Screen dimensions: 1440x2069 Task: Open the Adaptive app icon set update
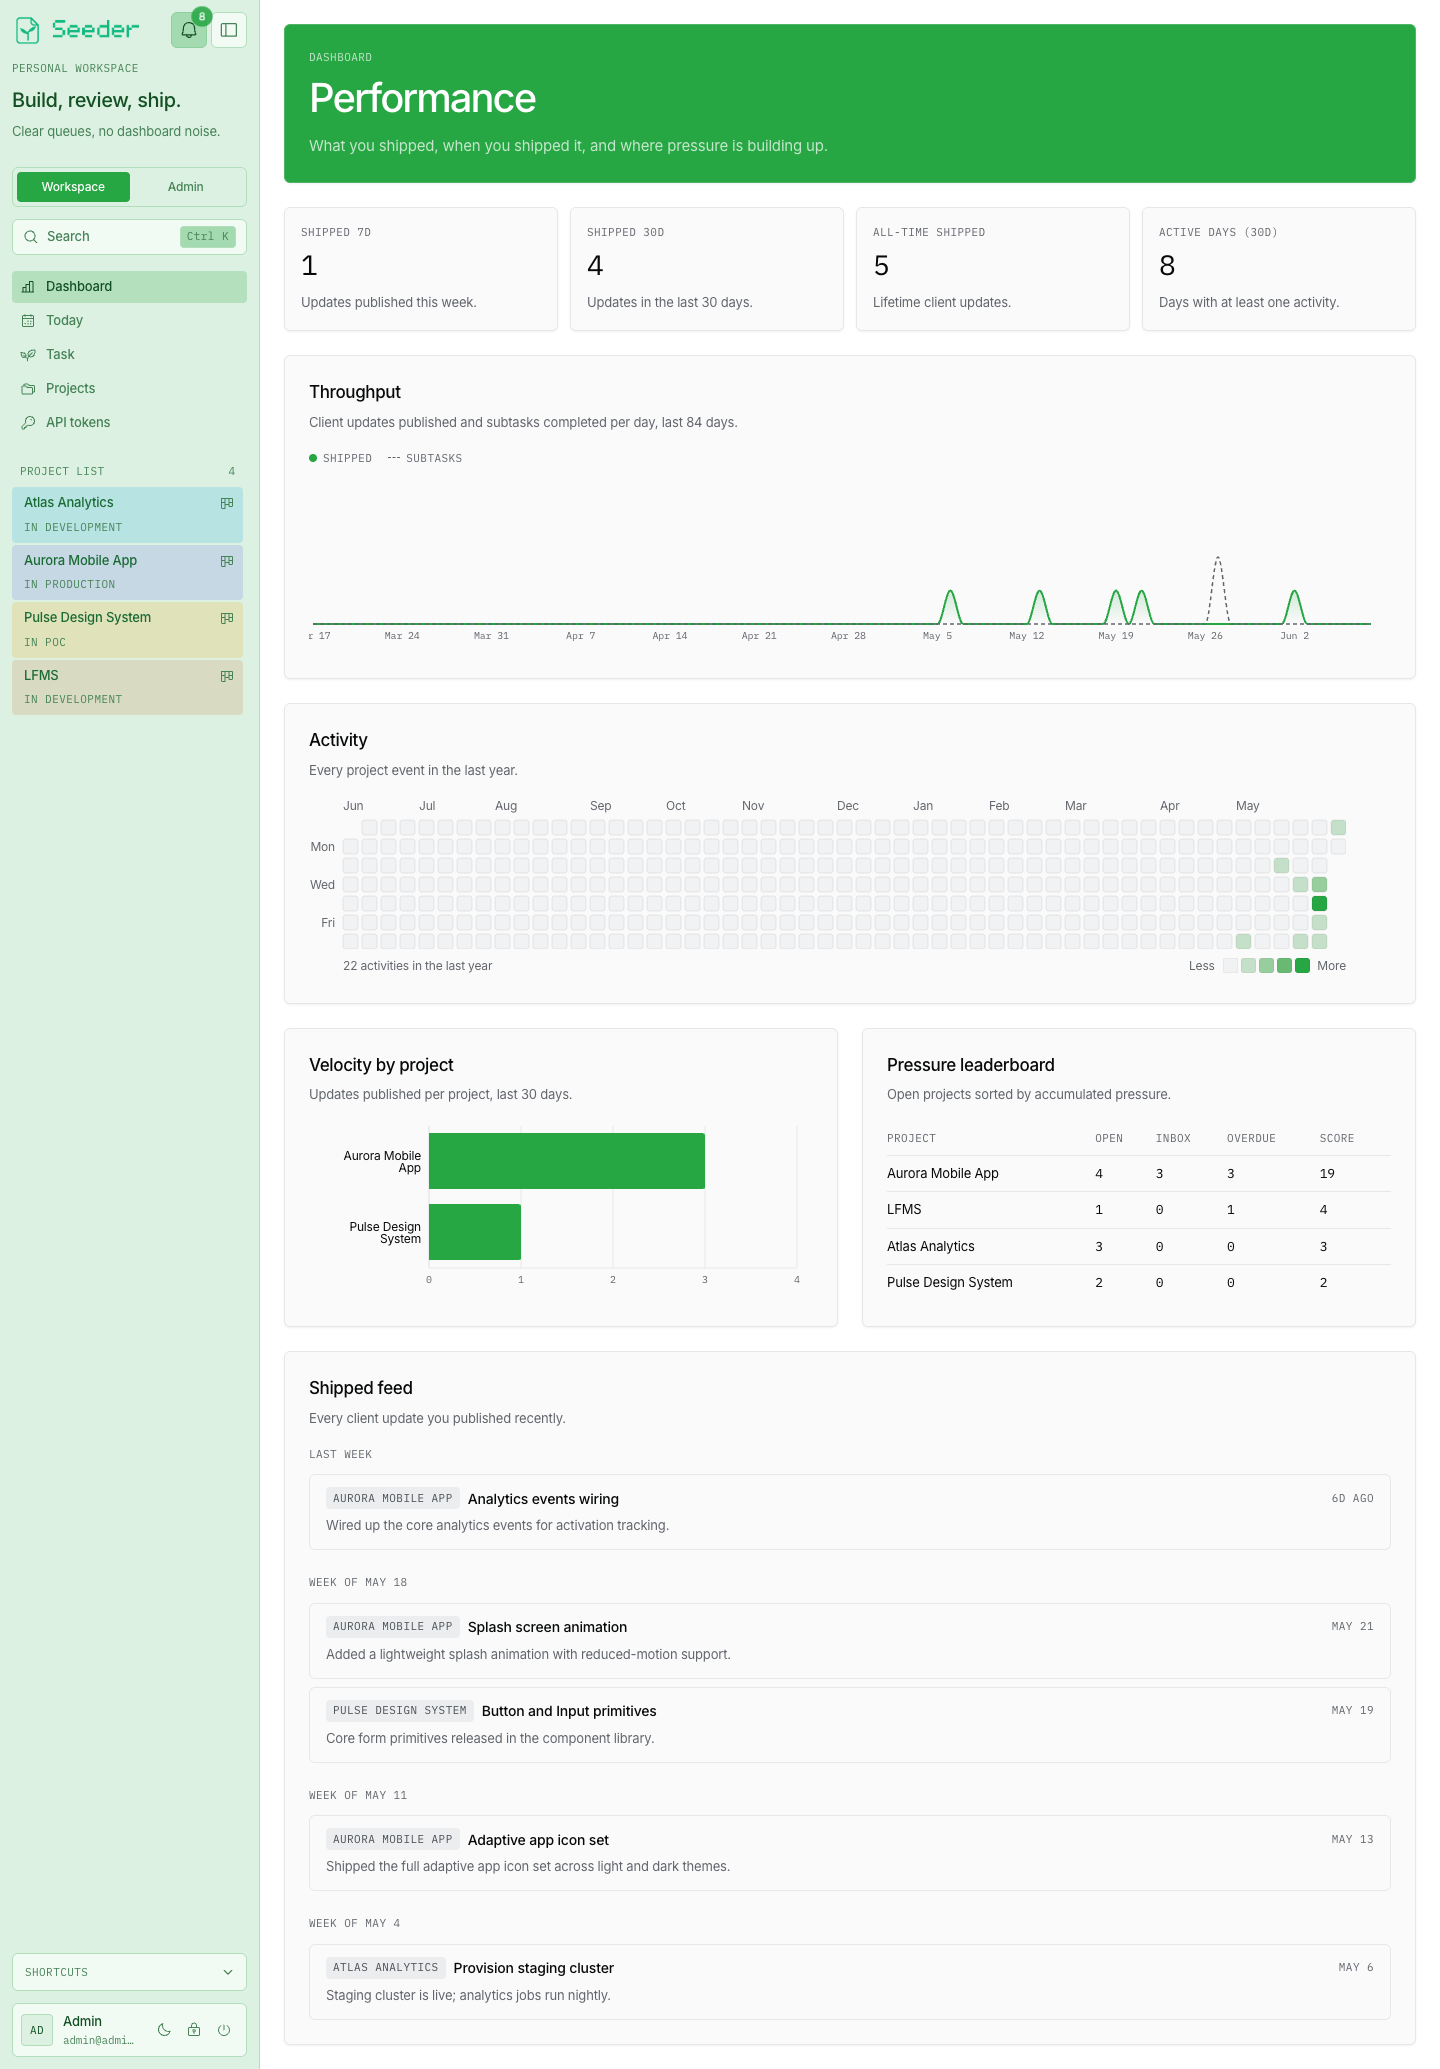pyautogui.click(x=849, y=1853)
